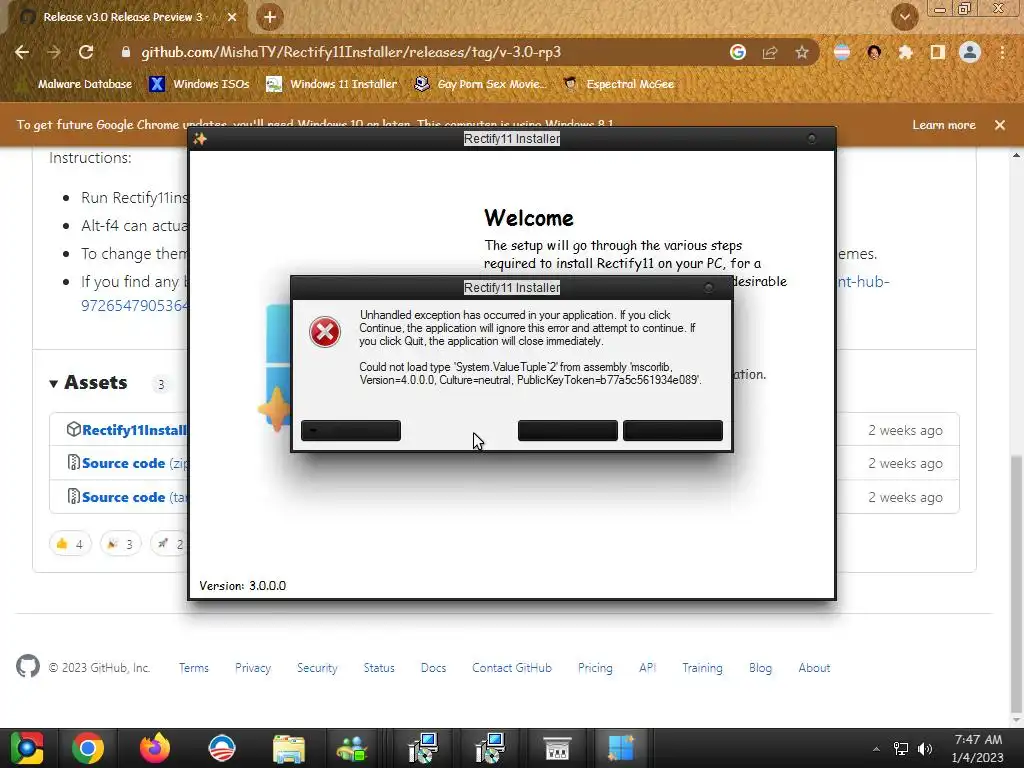The height and width of the screenshot is (768, 1024).
Task: Open the Security footer link
Action: pos(317,668)
